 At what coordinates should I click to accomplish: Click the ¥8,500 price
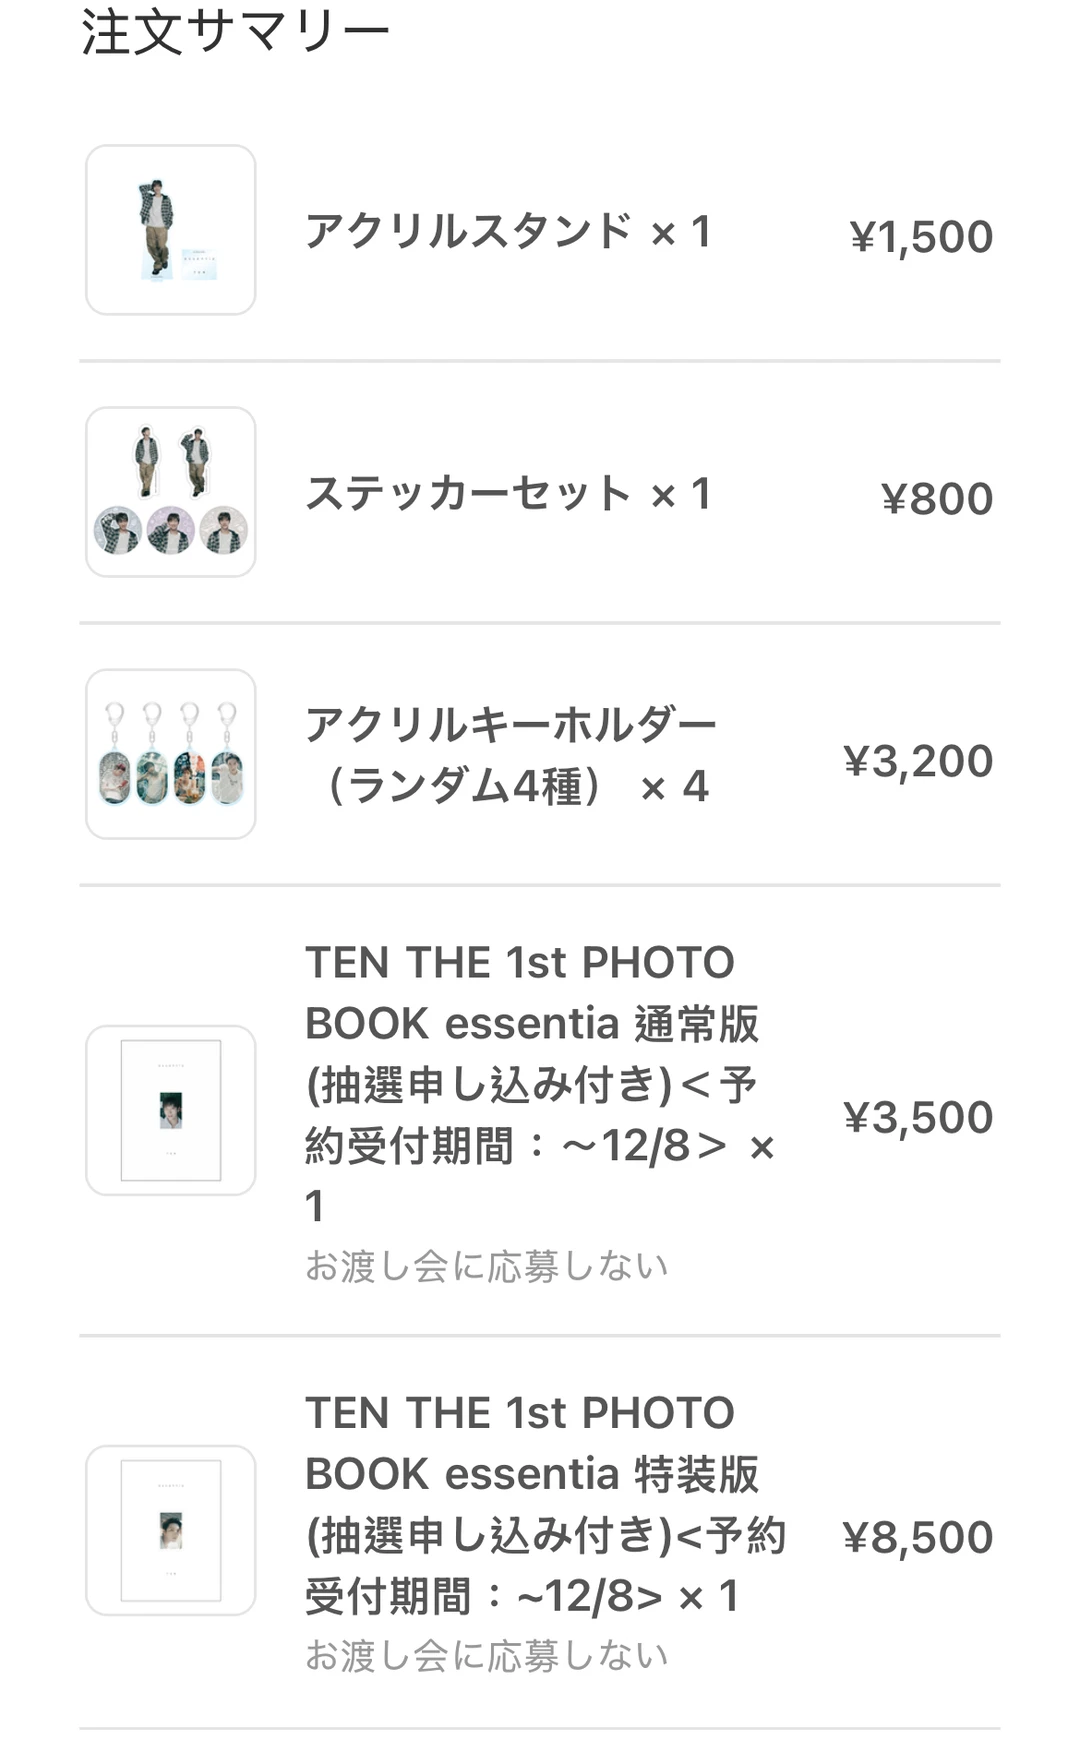[x=918, y=1537]
